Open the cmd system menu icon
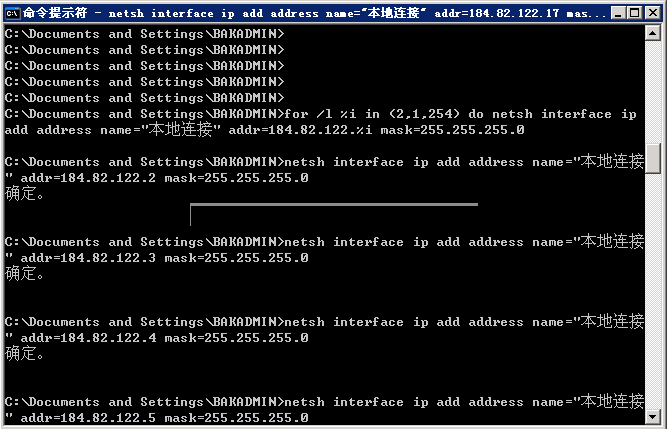The height and width of the screenshot is (429, 667). (12, 13)
